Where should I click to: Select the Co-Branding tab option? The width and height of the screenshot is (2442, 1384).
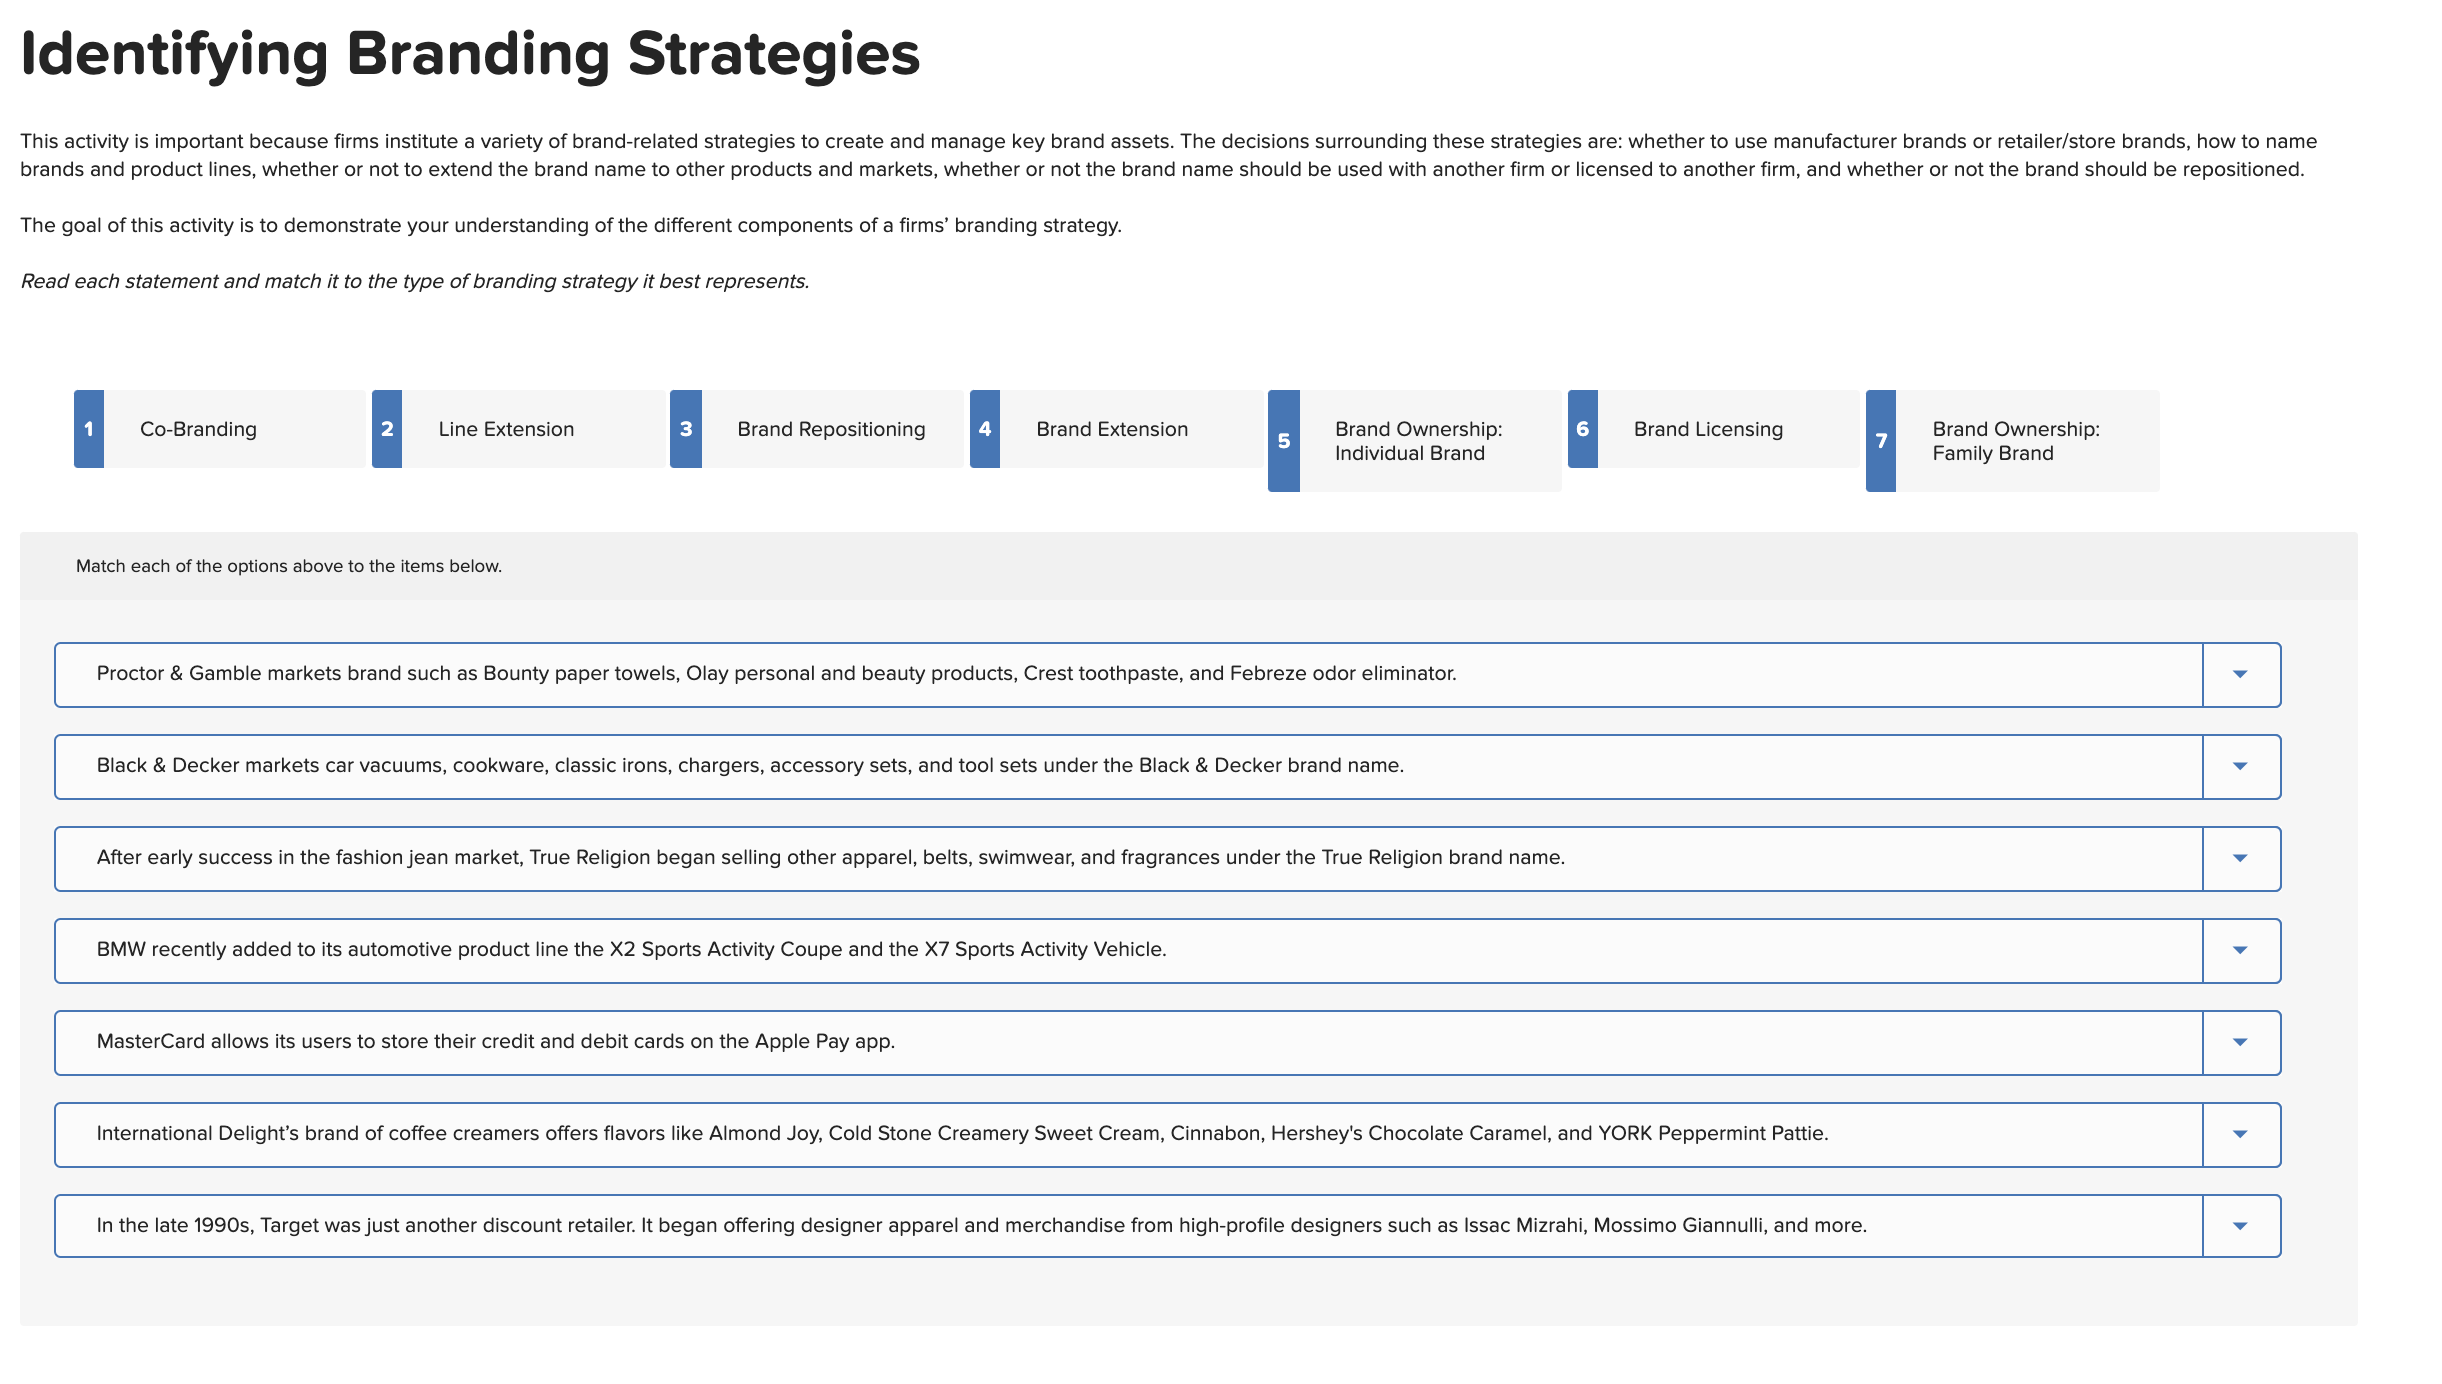(198, 428)
